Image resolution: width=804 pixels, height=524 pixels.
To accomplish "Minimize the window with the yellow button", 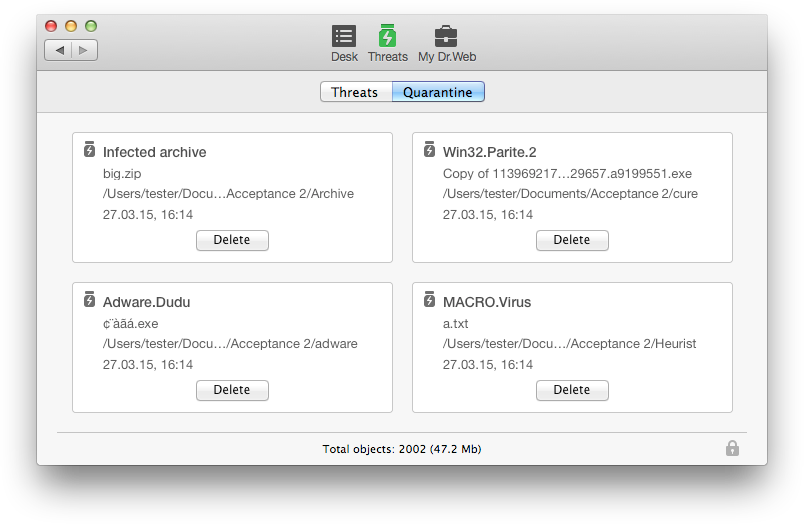I will click(71, 26).
